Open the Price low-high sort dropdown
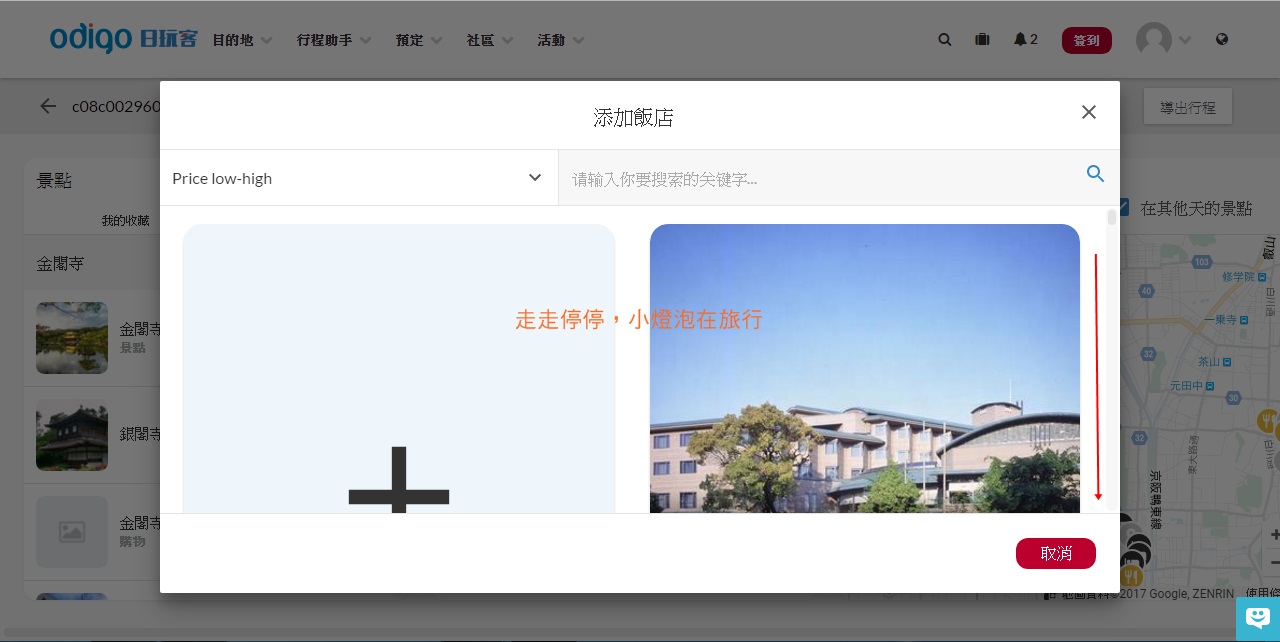This screenshot has width=1280, height=642. click(x=359, y=178)
